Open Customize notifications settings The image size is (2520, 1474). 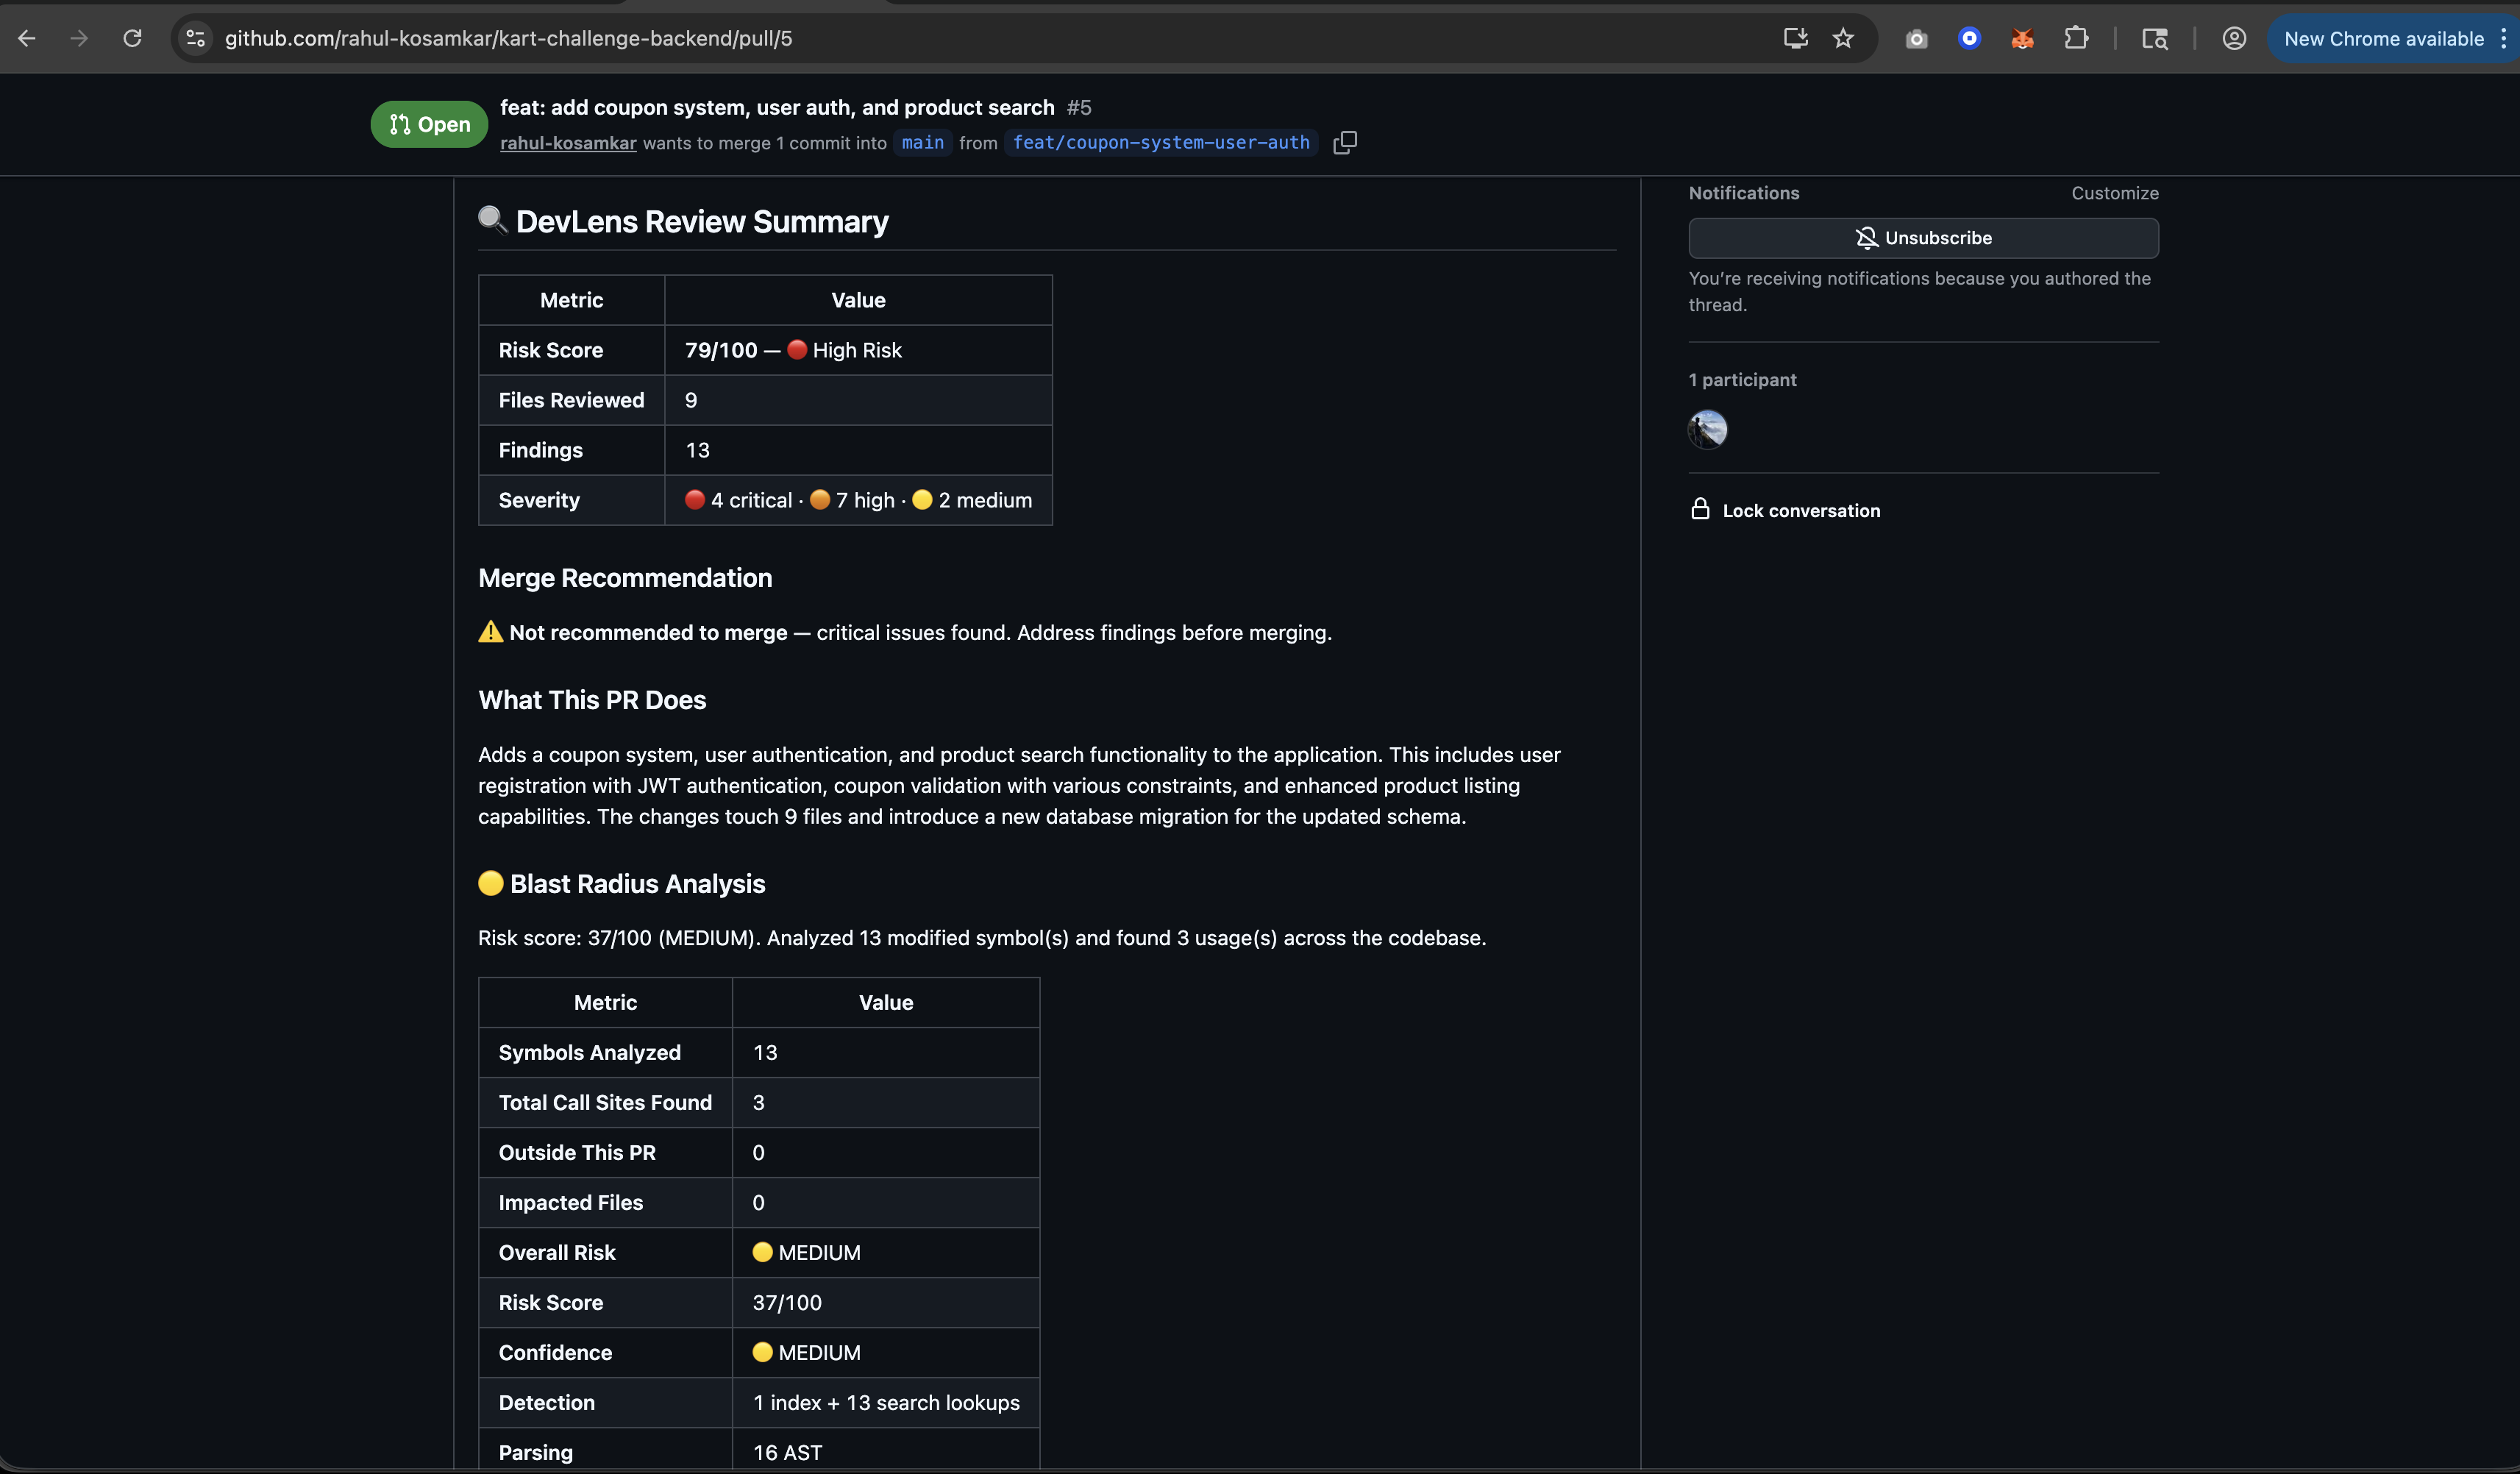[x=2114, y=193]
